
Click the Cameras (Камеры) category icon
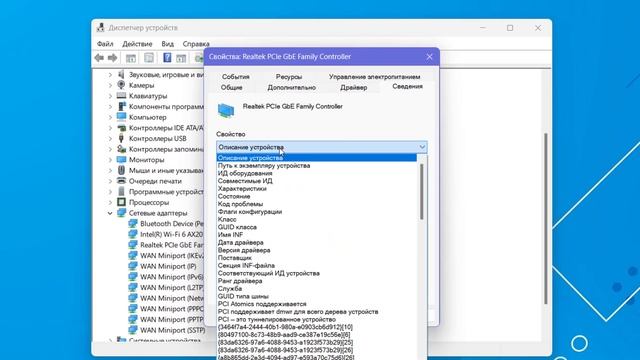(x=121, y=85)
